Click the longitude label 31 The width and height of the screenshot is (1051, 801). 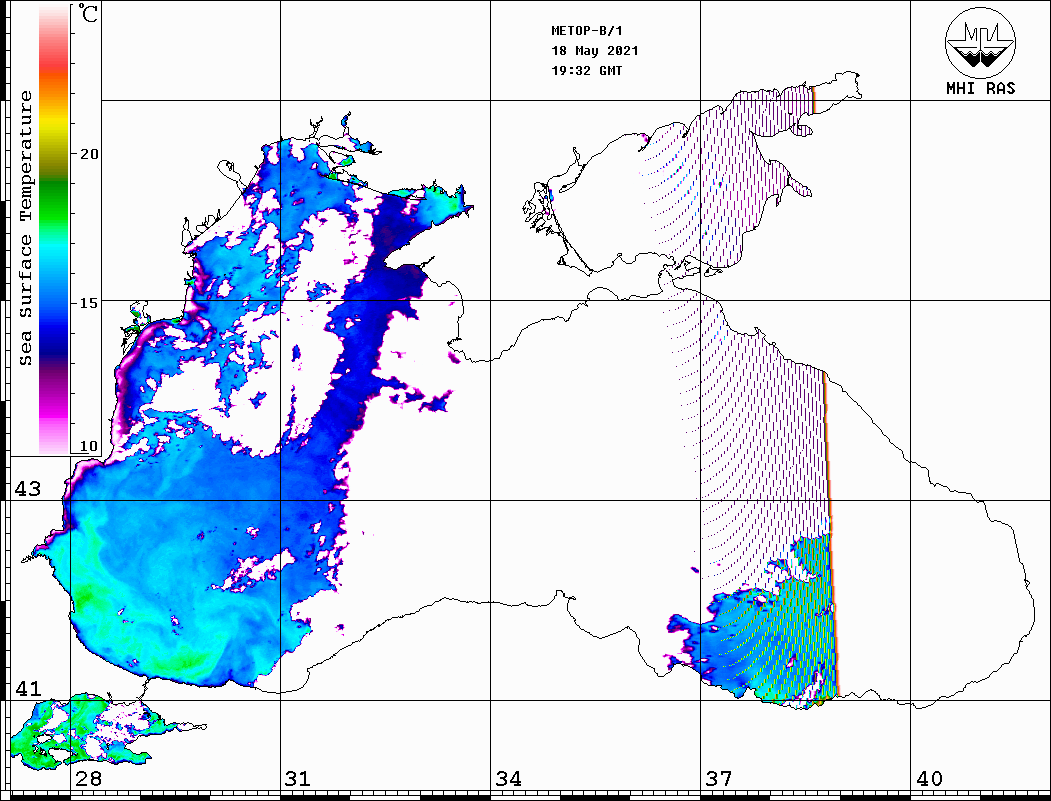[x=298, y=778]
